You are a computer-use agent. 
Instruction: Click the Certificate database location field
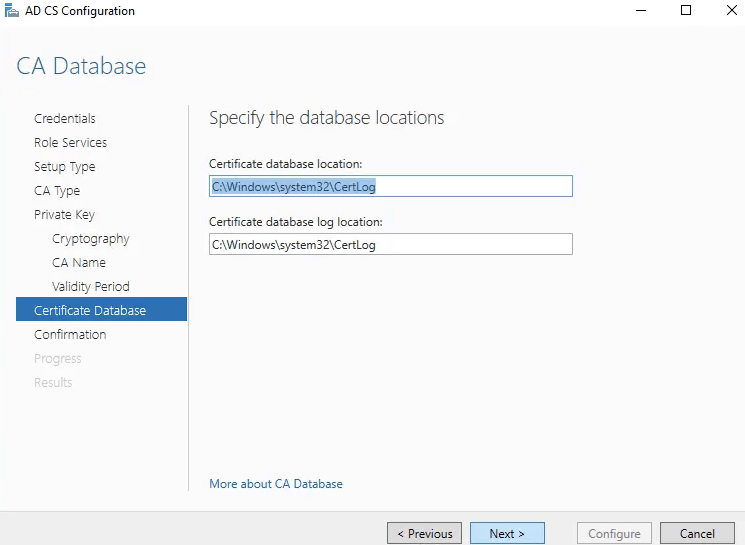[390, 186]
